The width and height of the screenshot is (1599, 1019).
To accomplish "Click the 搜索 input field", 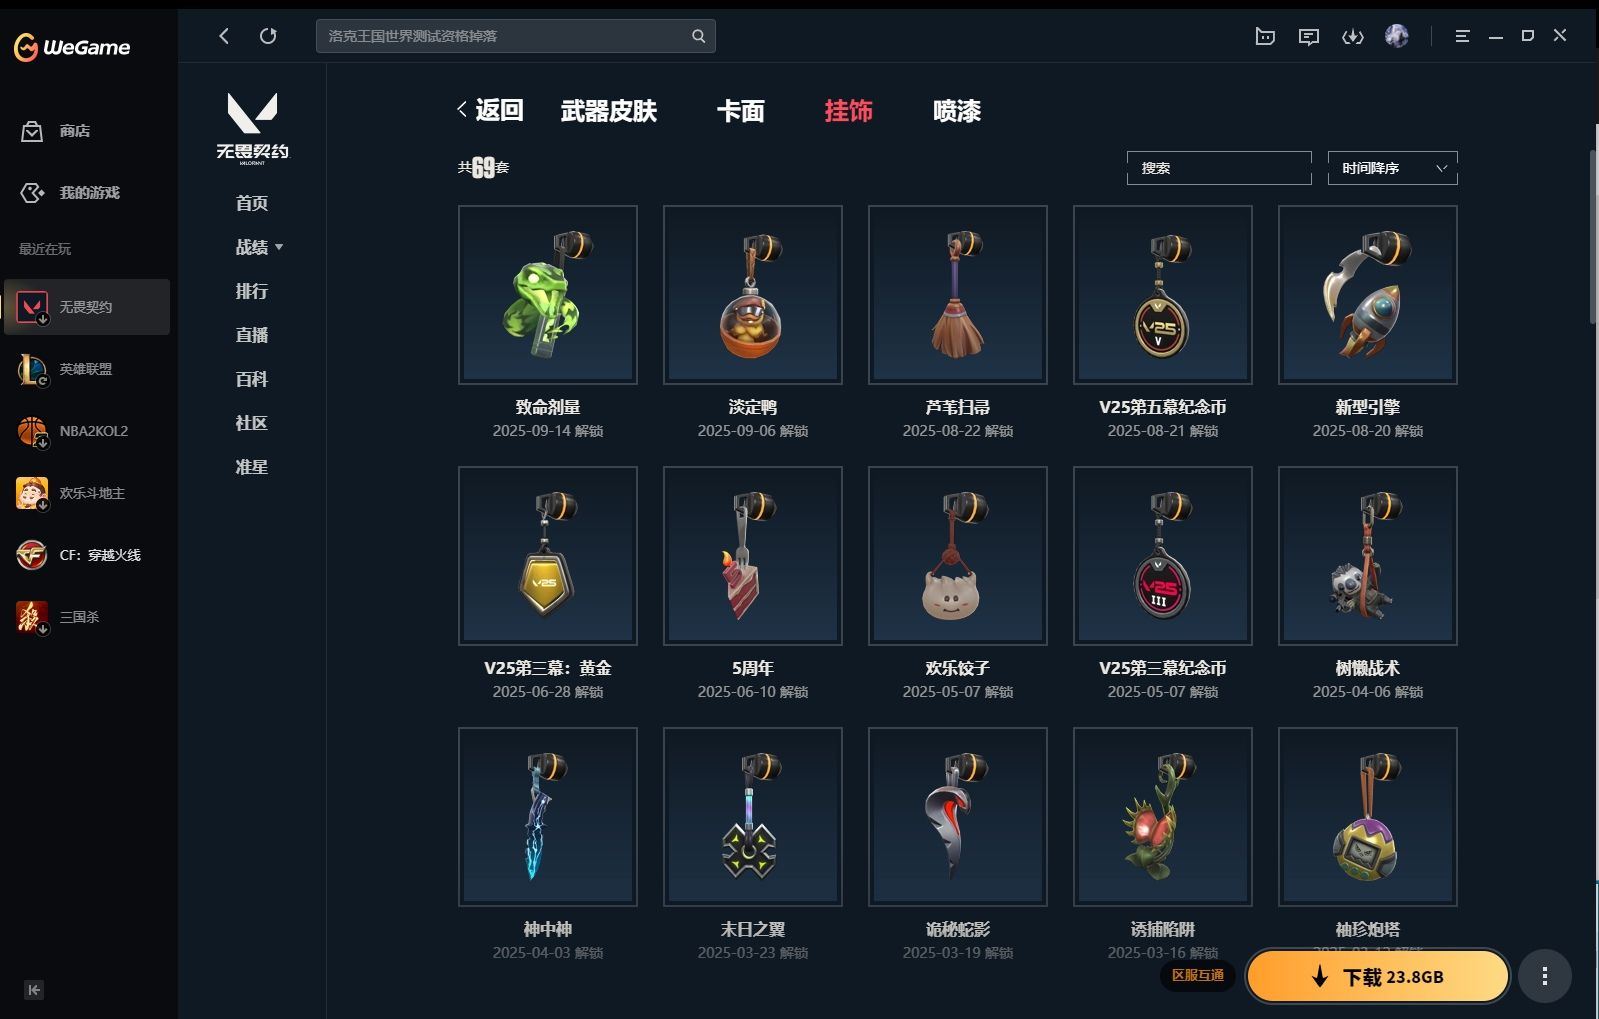I will (1219, 168).
